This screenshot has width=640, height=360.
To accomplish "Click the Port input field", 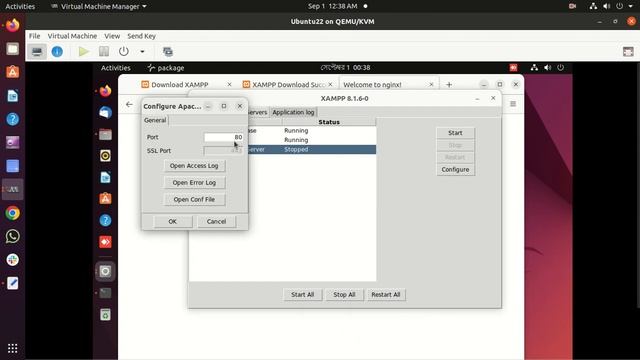I will 224,137.
